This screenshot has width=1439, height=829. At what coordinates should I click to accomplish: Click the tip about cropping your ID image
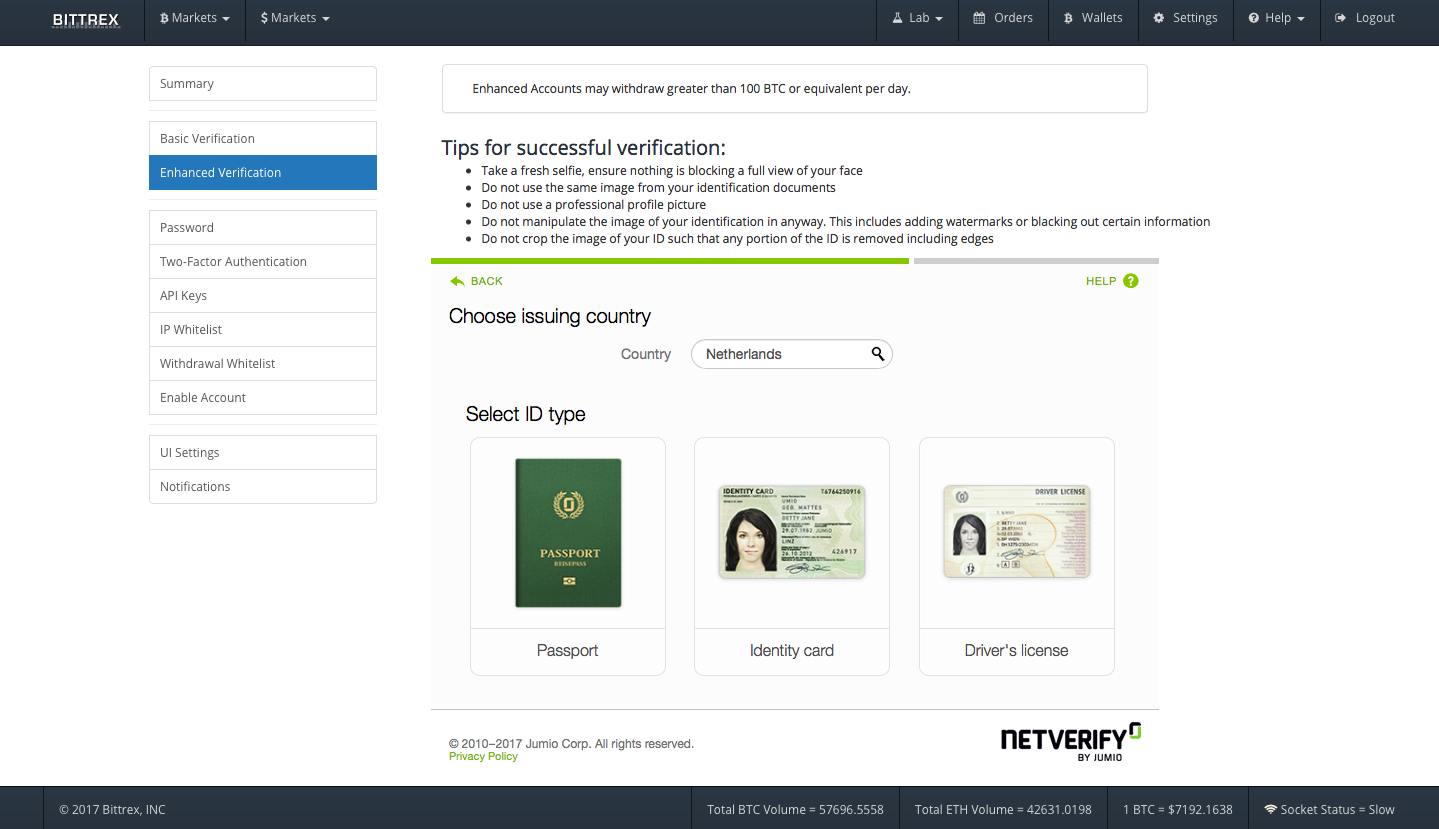click(738, 239)
